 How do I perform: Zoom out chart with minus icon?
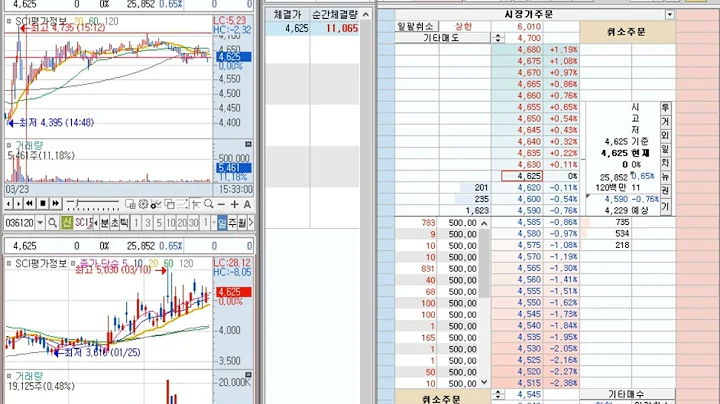(x=221, y=204)
